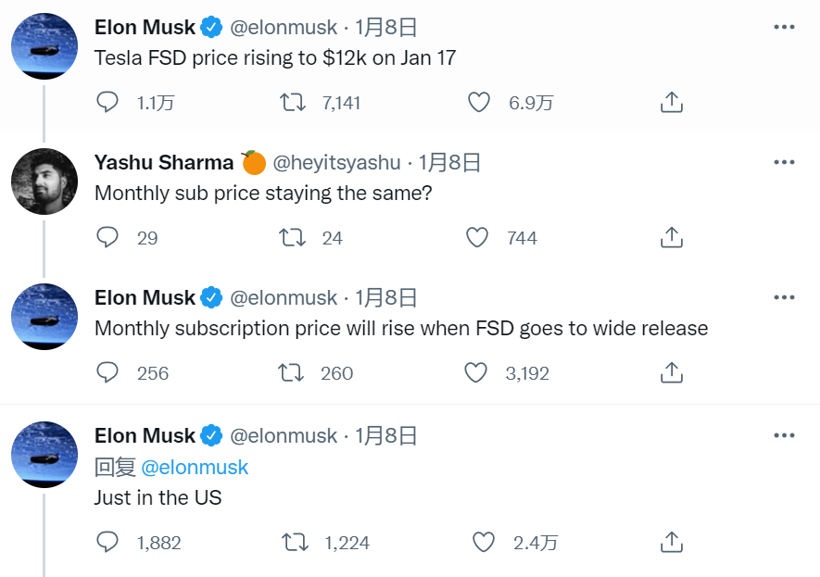Screen dimensions: 820x577
Task: Open more options on the first Elon Musk tweet
Action: pos(784,27)
